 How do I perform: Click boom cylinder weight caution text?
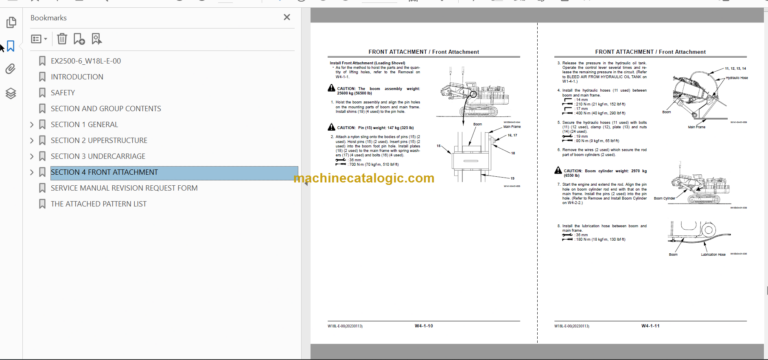(x=605, y=173)
